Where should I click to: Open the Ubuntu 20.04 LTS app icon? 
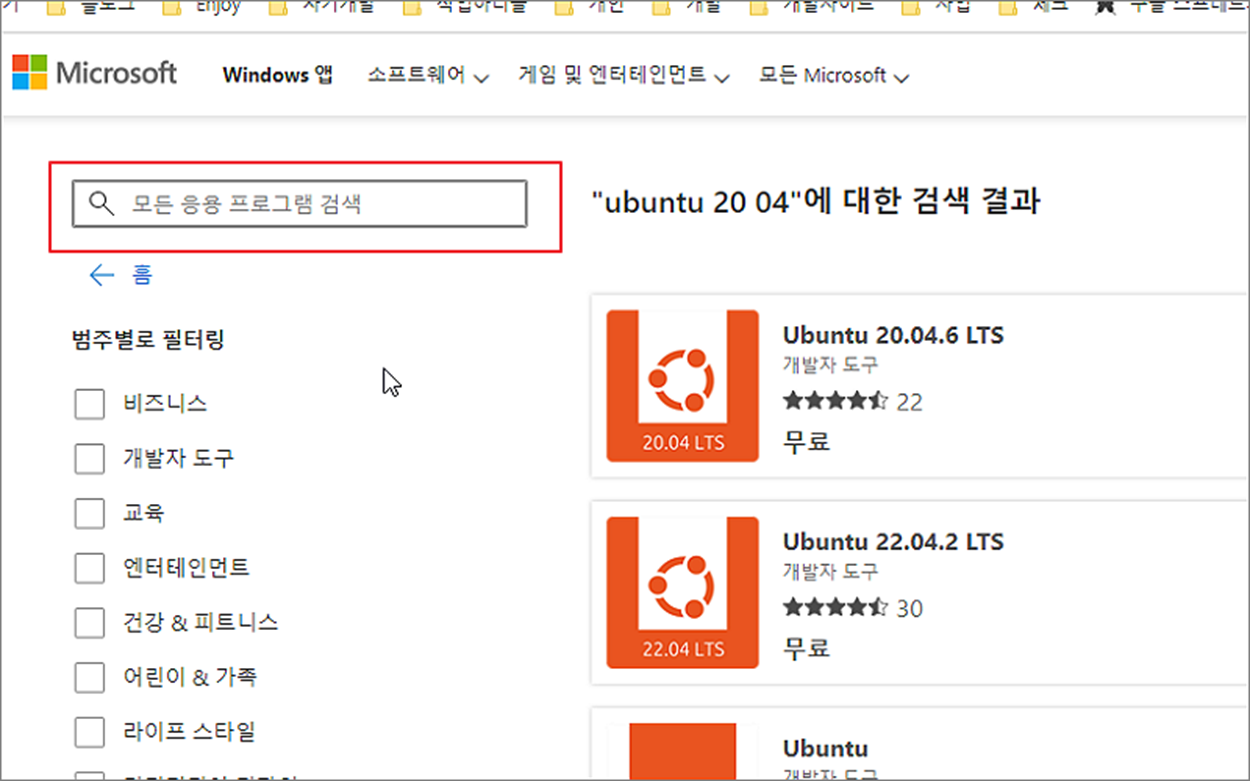click(683, 386)
